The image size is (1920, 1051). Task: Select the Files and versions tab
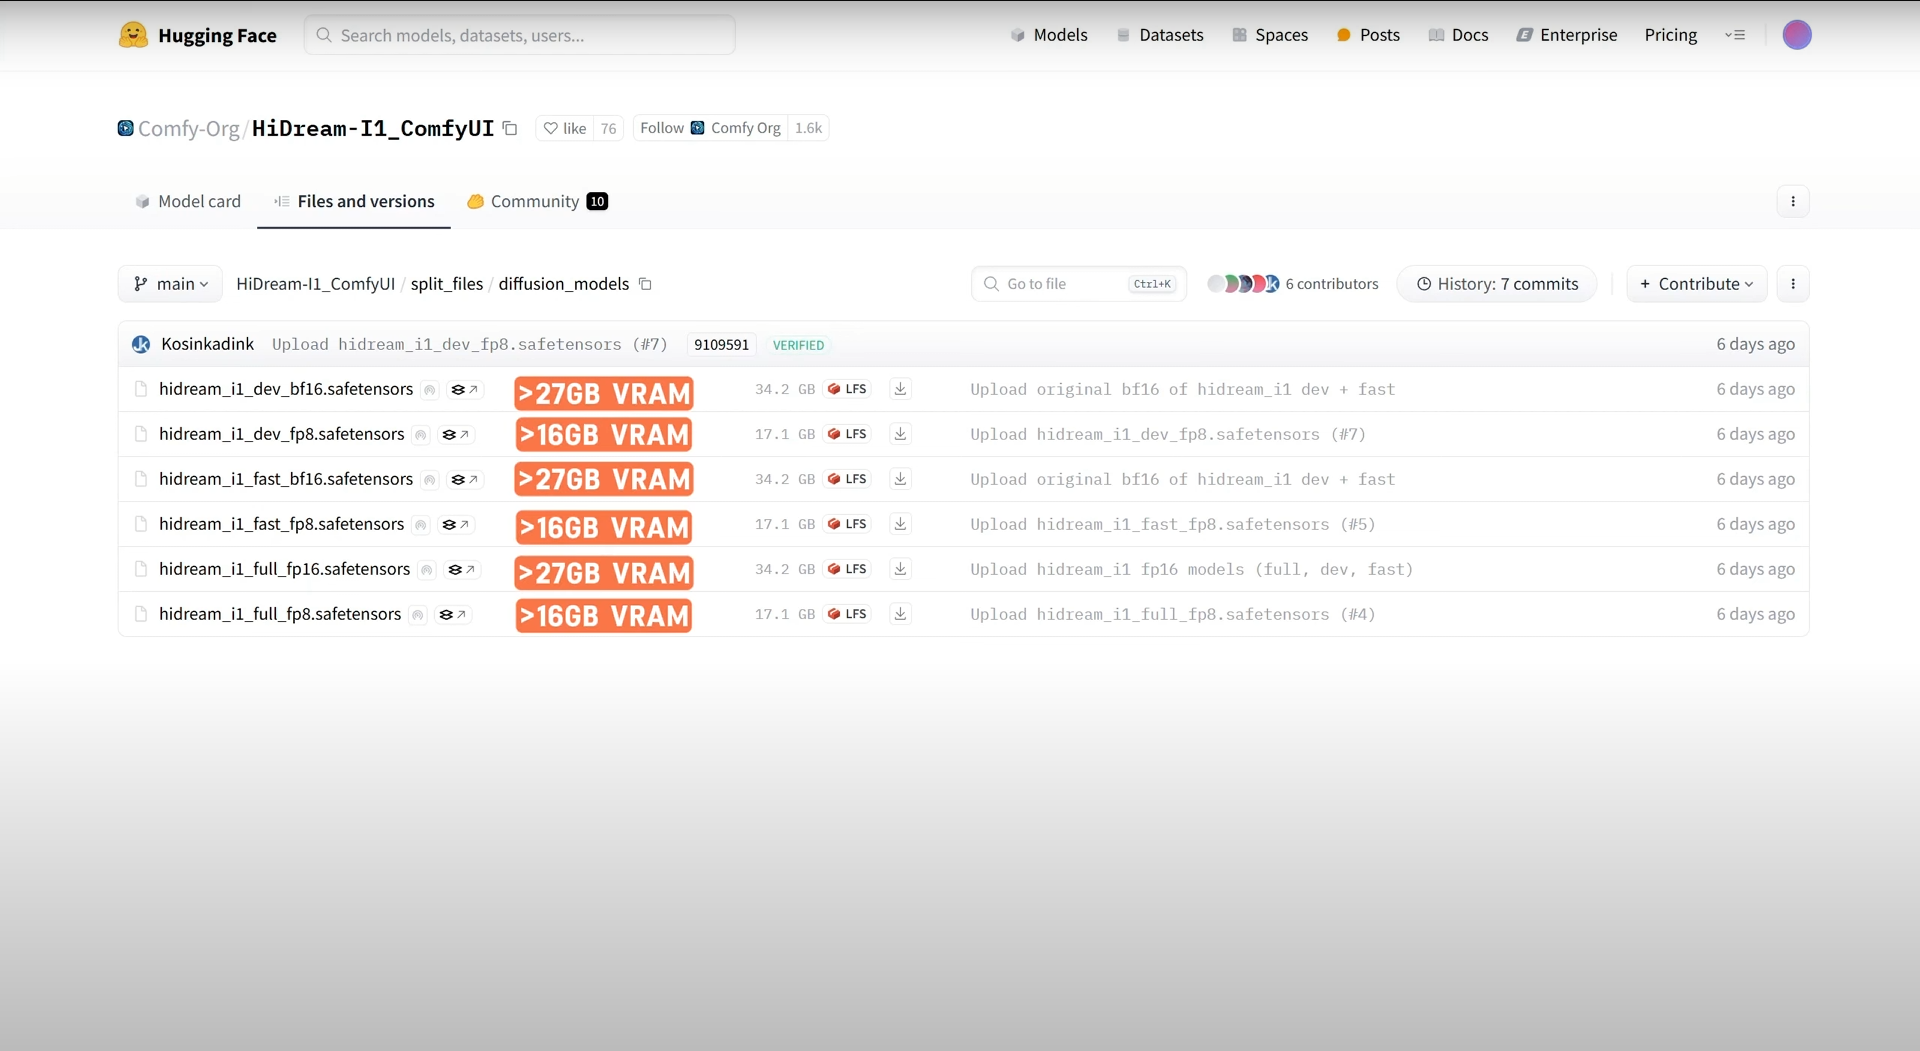[354, 201]
